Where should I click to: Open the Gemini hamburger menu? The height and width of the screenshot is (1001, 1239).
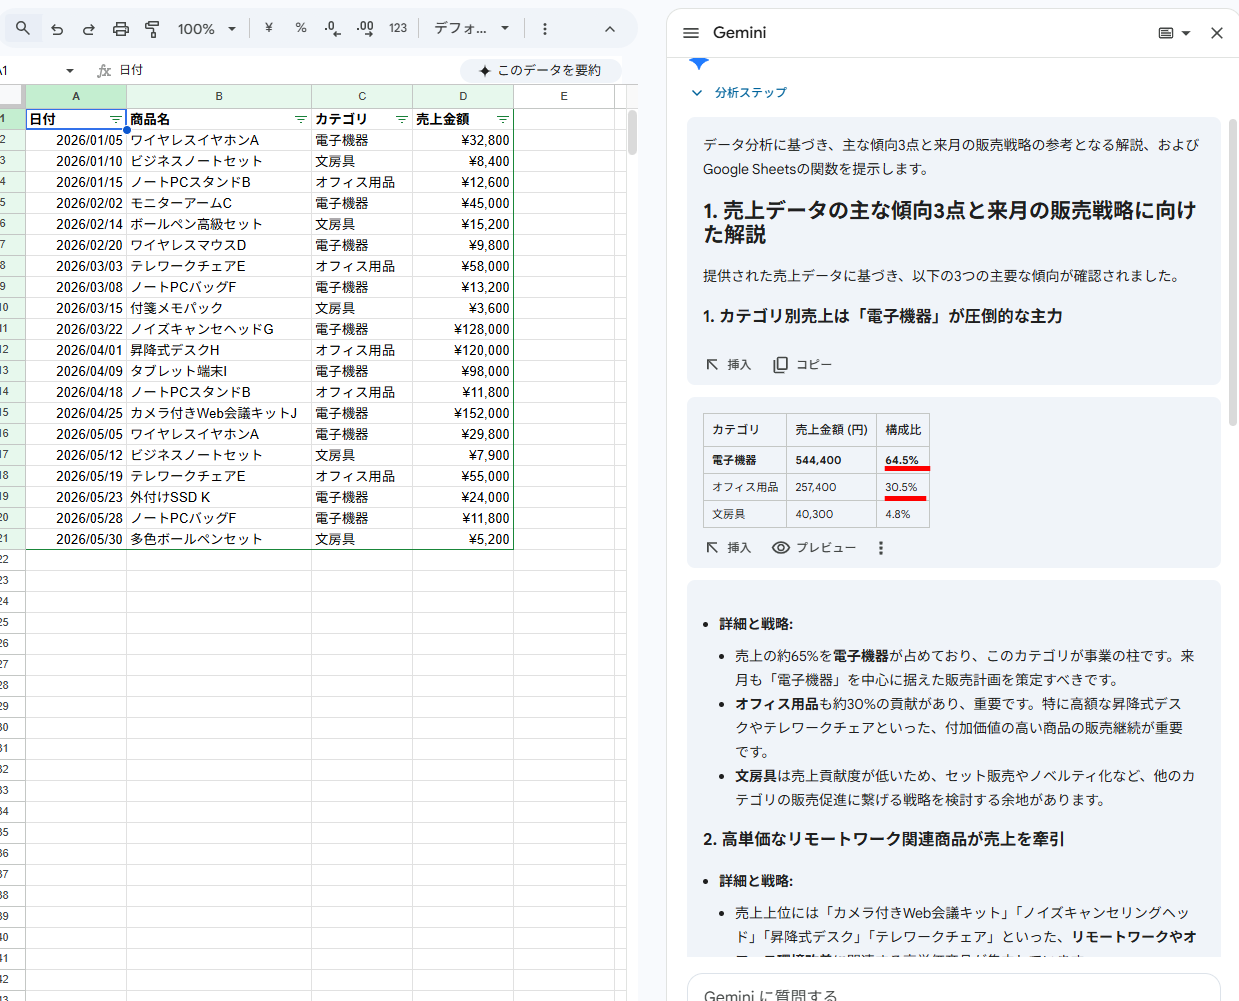click(x=691, y=33)
